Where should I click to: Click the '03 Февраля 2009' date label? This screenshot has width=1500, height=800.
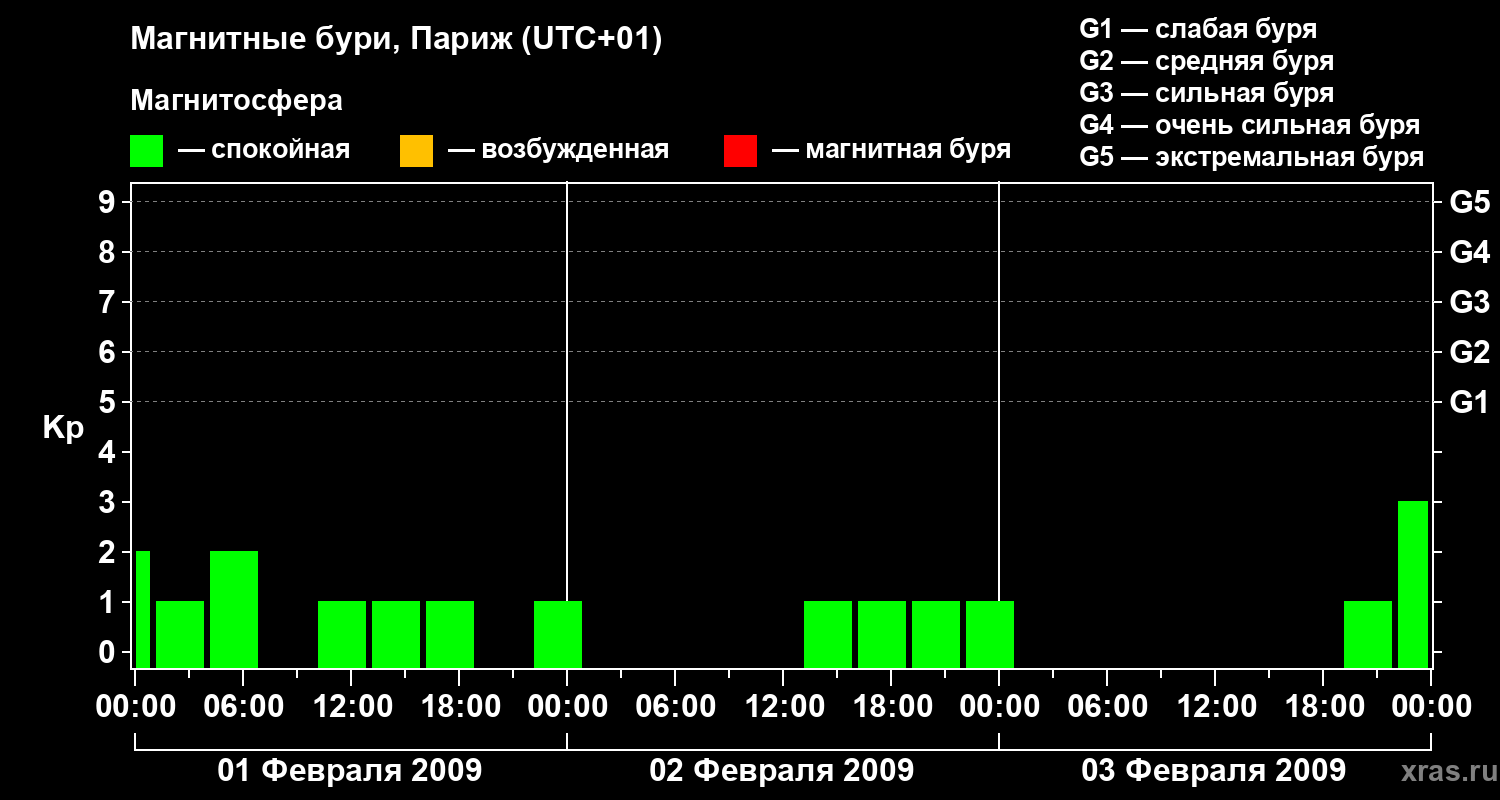(x=1214, y=771)
